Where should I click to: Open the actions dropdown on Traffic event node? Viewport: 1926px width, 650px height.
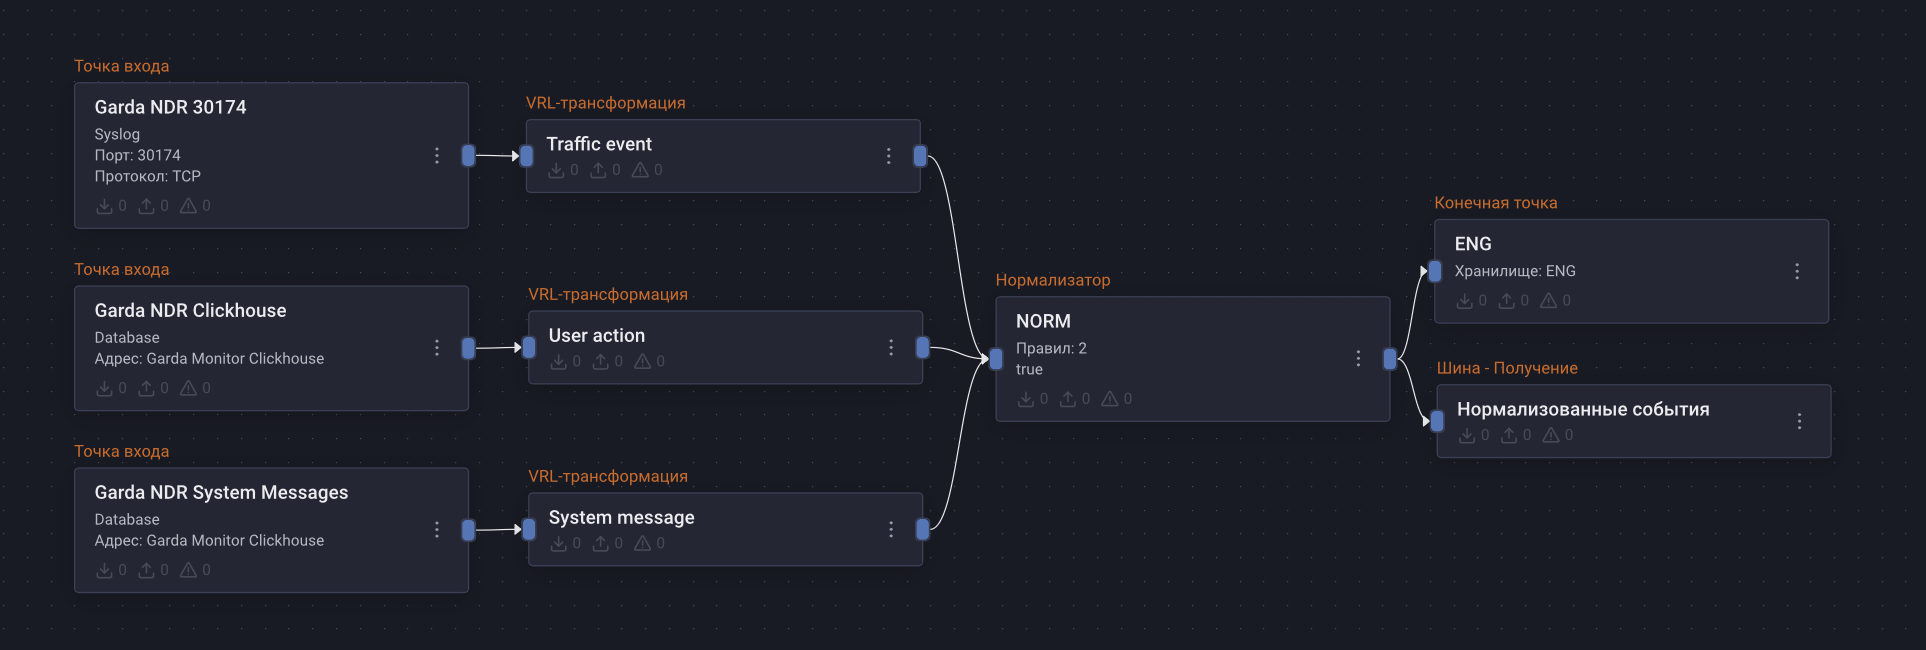pos(889,156)
